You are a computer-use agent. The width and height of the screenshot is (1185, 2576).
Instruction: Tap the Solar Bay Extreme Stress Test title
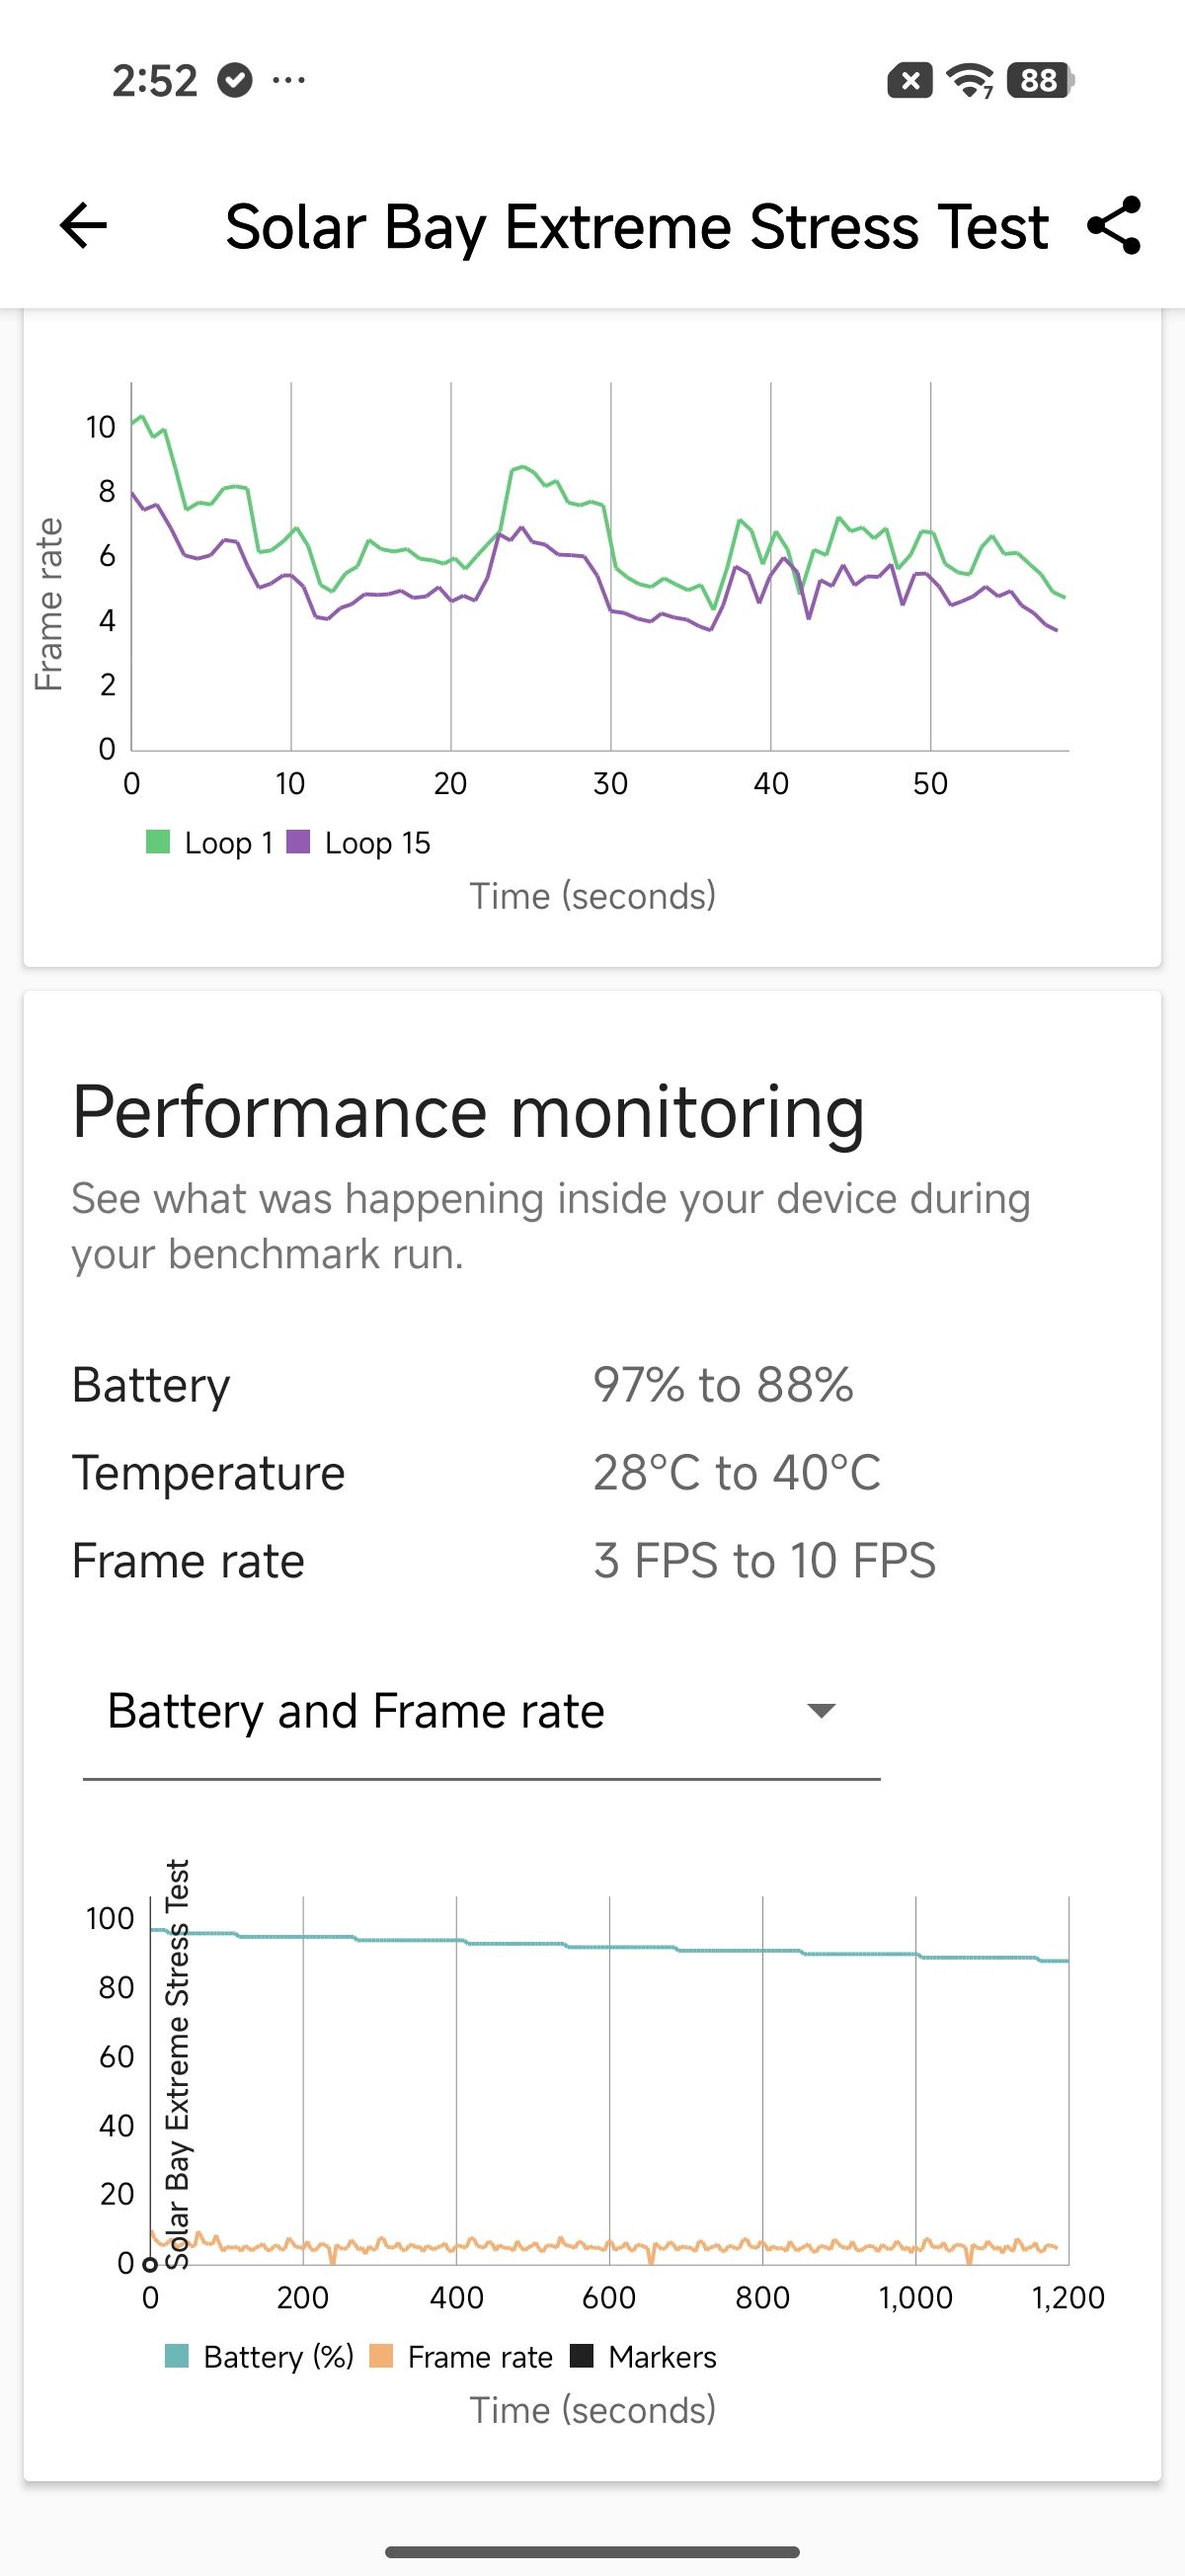(x=636, y=227)
